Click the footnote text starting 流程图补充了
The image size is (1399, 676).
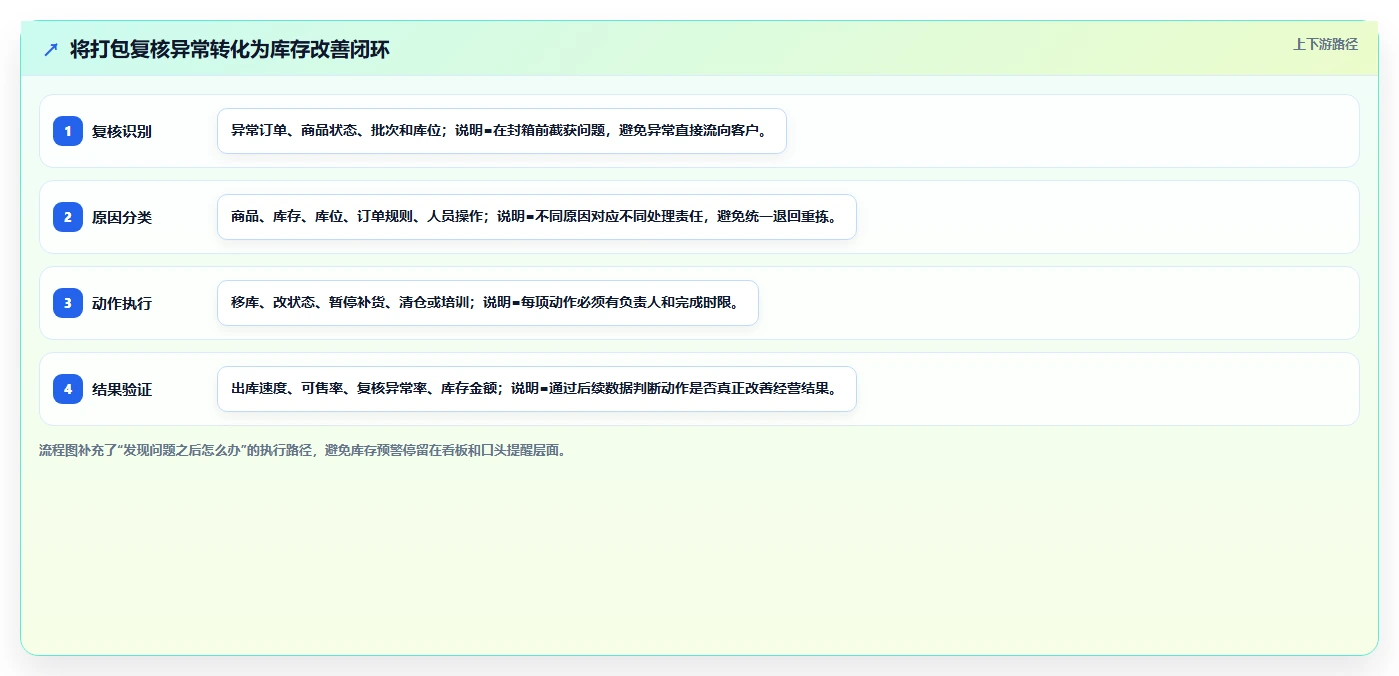[x=304, y=450]
